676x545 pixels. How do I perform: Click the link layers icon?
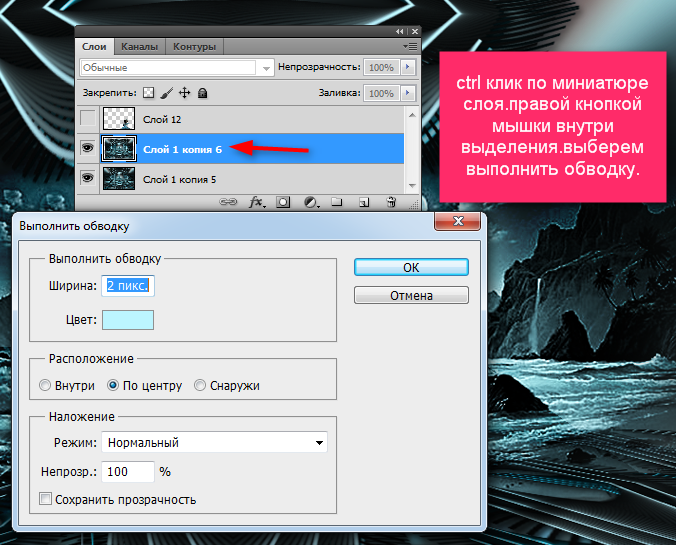[228, 201]
